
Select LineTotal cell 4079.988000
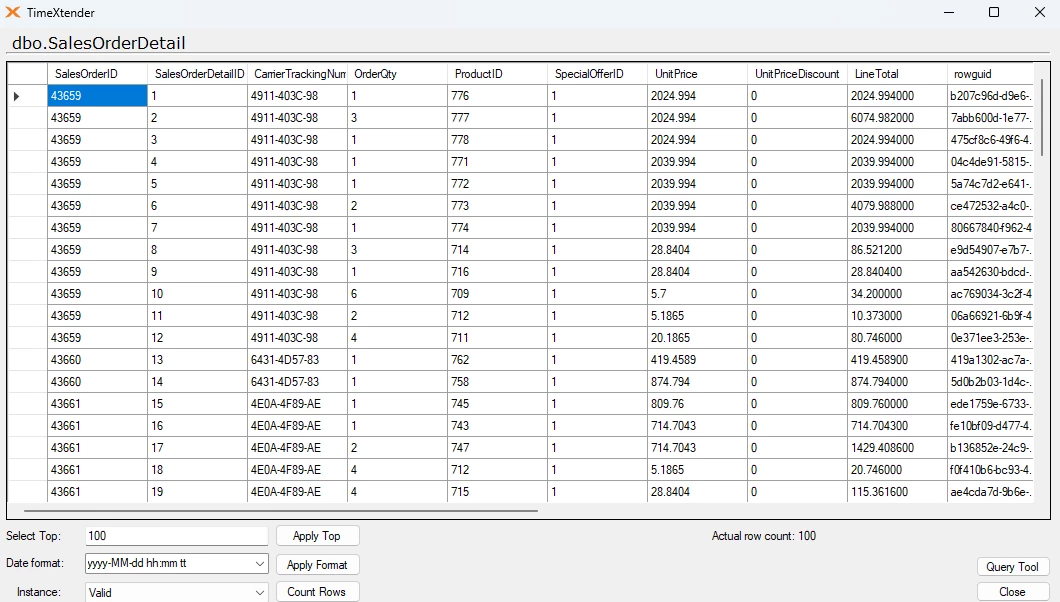coord(898,205)
